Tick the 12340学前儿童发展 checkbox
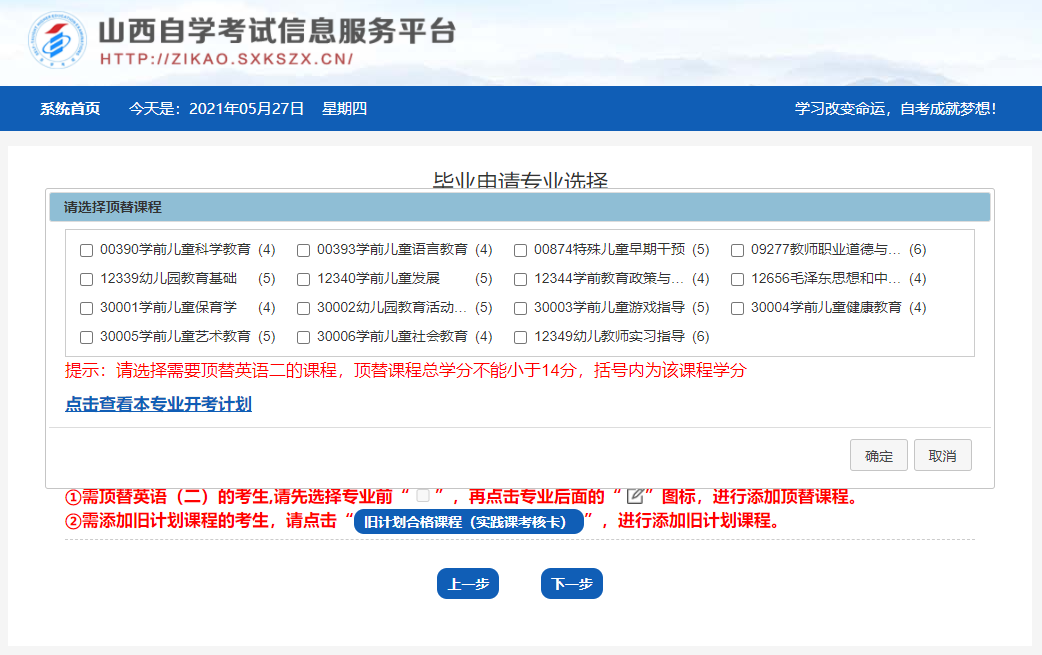The height and width of the screenshot is (655, 1042). click(303, 279)
